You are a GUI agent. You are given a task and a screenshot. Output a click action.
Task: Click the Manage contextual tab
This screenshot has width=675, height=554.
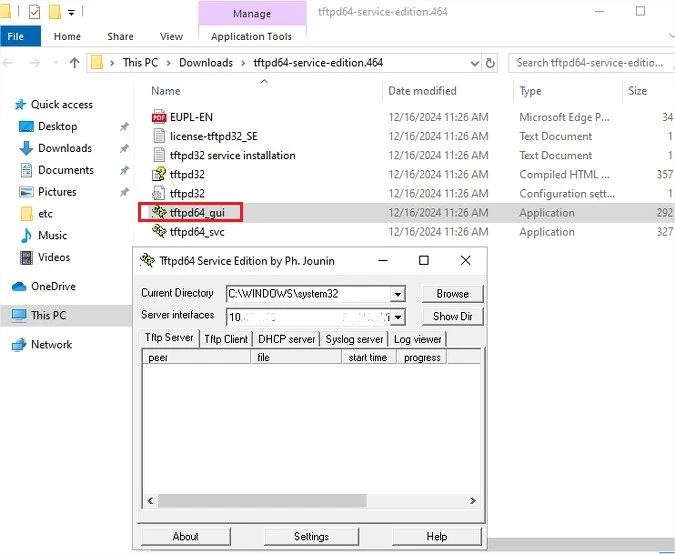coord(252,13)
